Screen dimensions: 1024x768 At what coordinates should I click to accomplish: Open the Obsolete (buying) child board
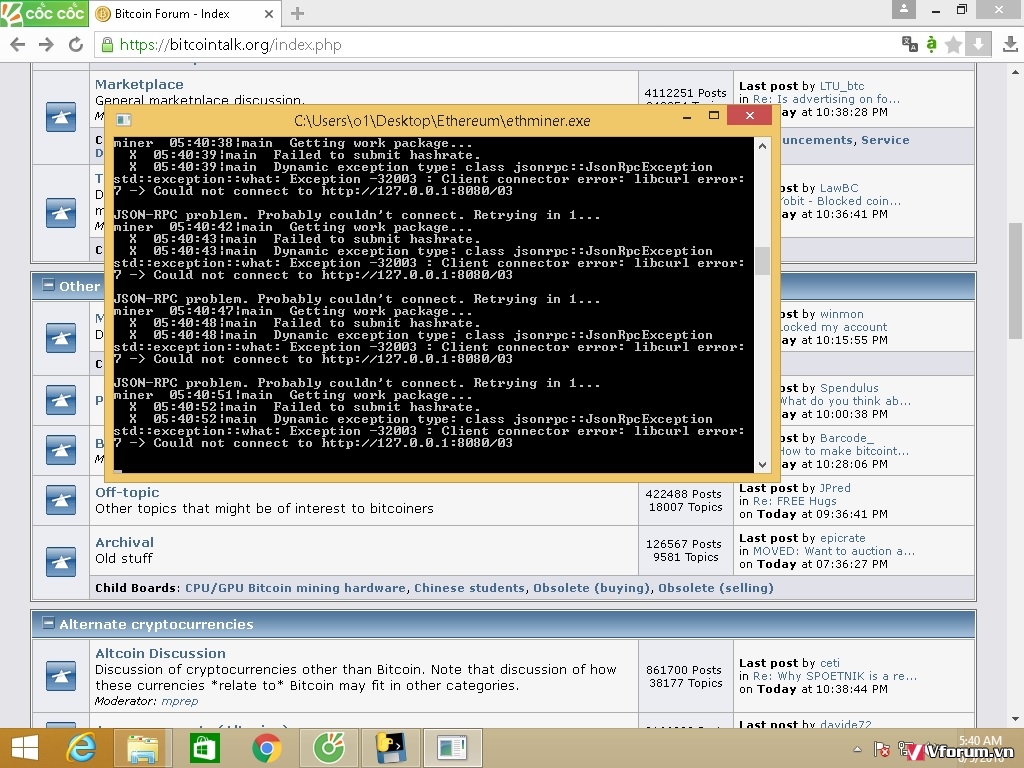tap(592, 588)
